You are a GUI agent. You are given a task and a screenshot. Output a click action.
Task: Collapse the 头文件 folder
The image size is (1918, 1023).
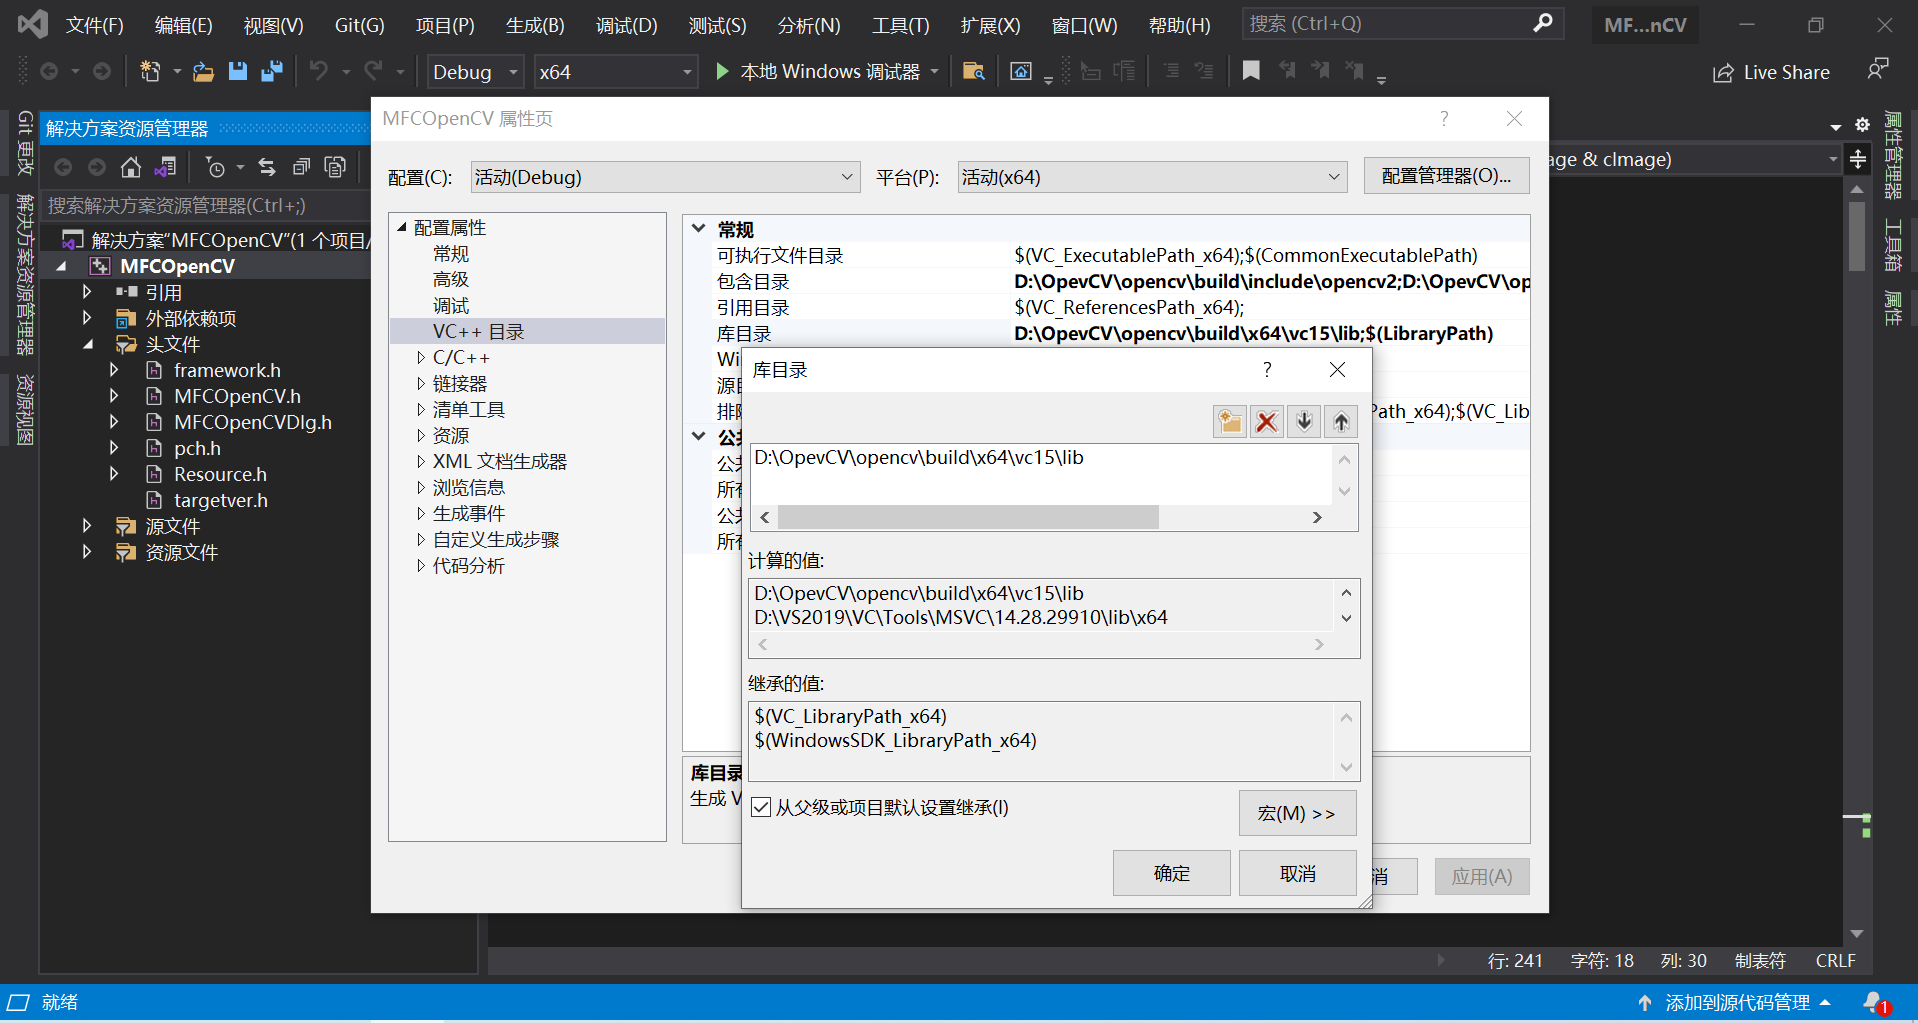[86, 344]
